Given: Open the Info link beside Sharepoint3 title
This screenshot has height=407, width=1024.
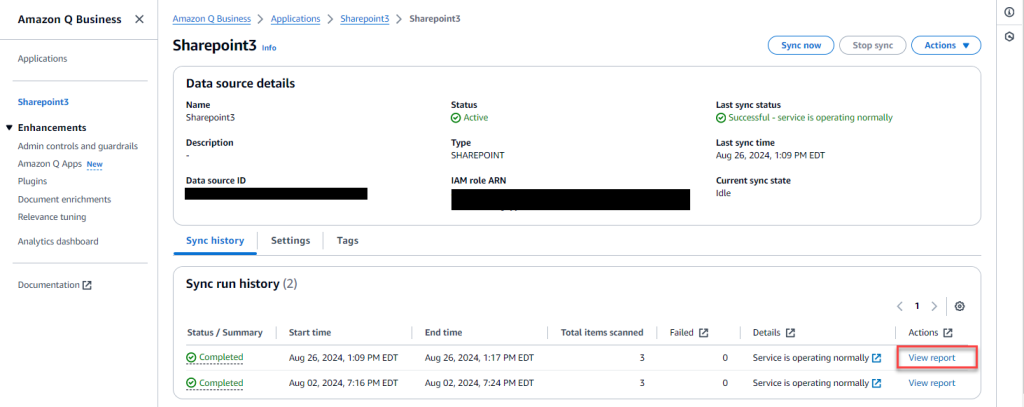Looking at the screenshot, I should 269,48.
